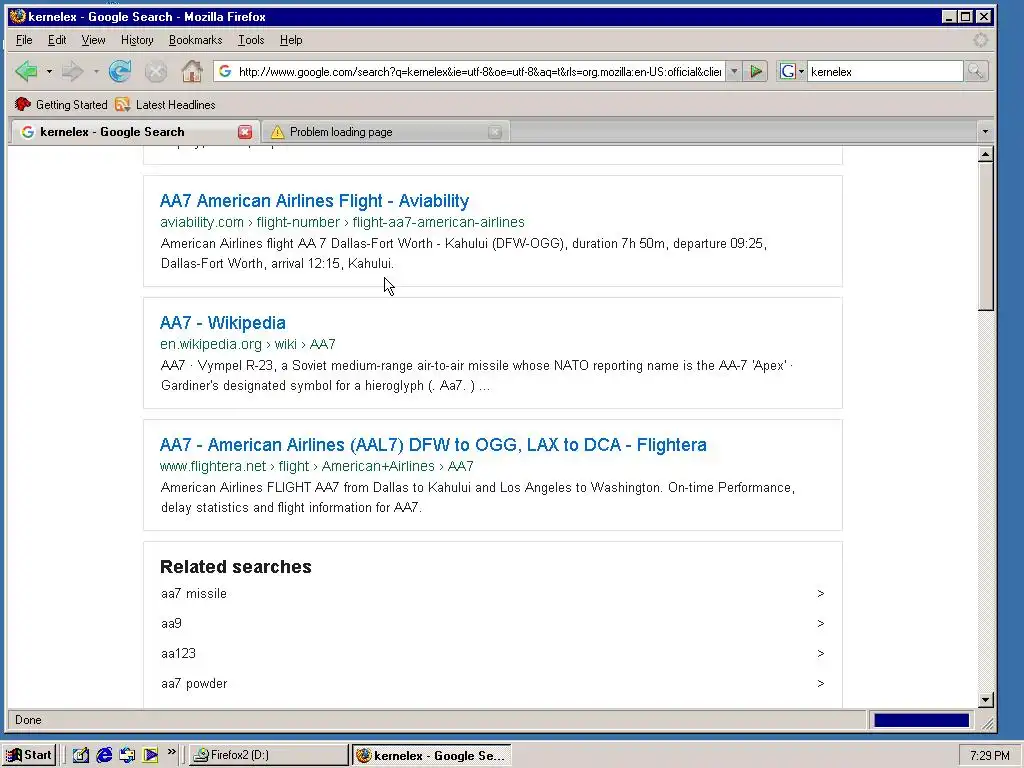Expand the address bar history dropdown
1024x768 pixels.
[733, 71]
